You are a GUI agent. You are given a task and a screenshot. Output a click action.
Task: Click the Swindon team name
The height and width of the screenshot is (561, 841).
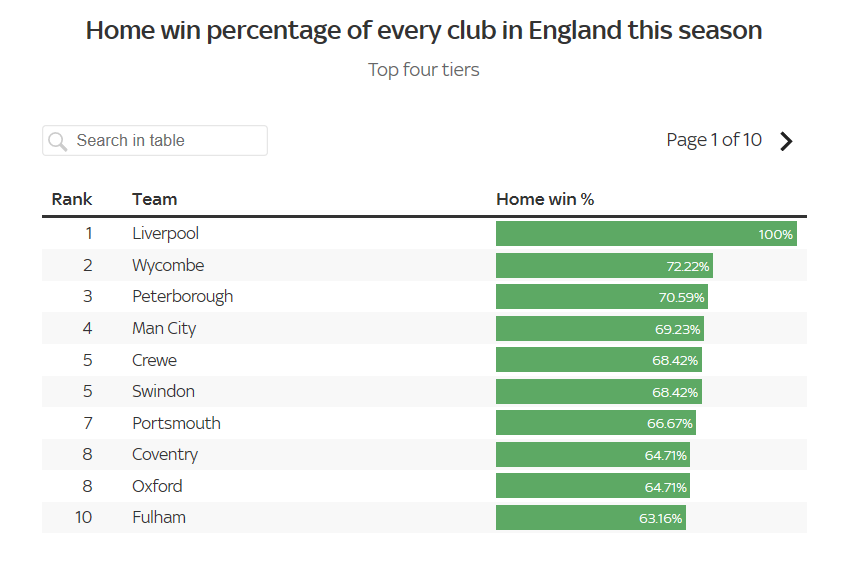(x=163, y=391)
